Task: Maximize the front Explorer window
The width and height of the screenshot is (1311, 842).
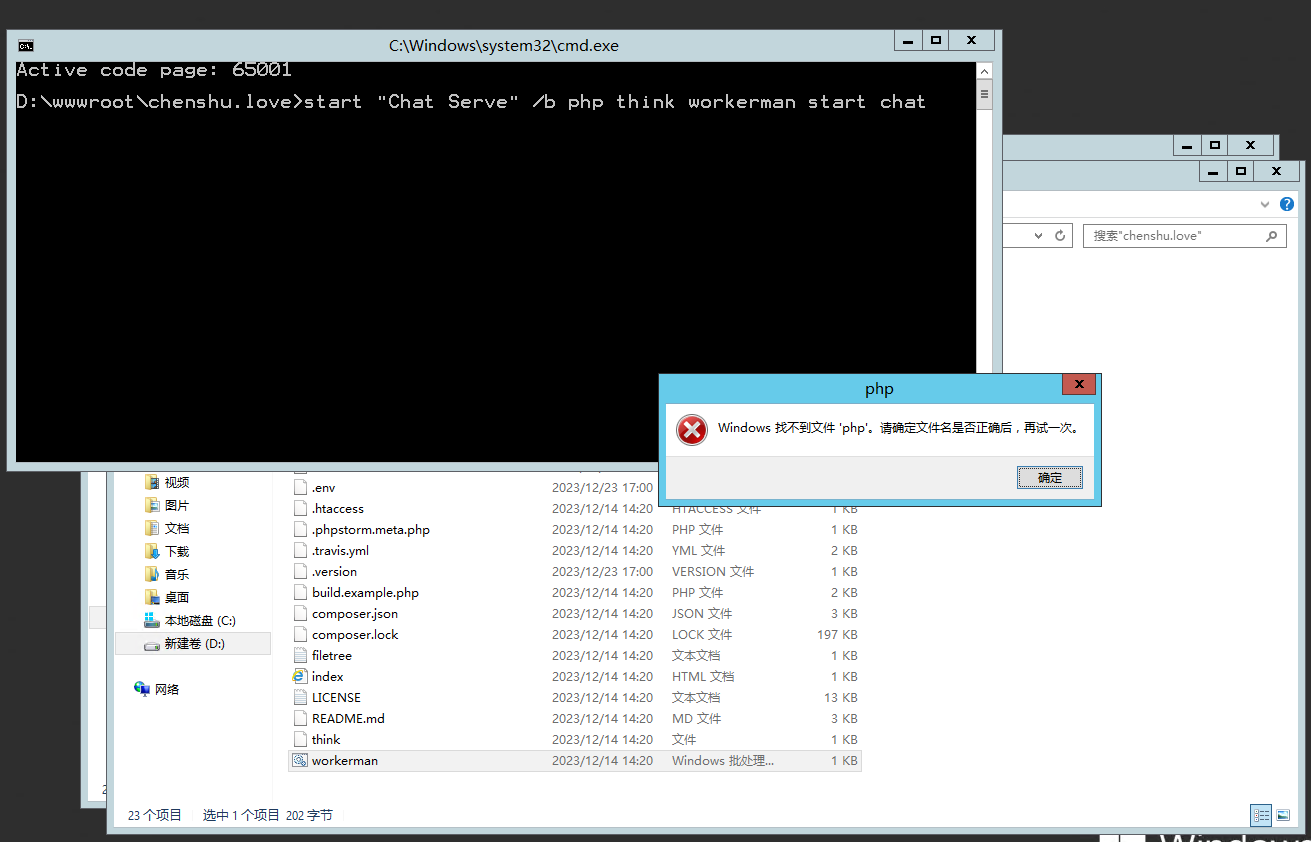Action: tap(1240, 172)
